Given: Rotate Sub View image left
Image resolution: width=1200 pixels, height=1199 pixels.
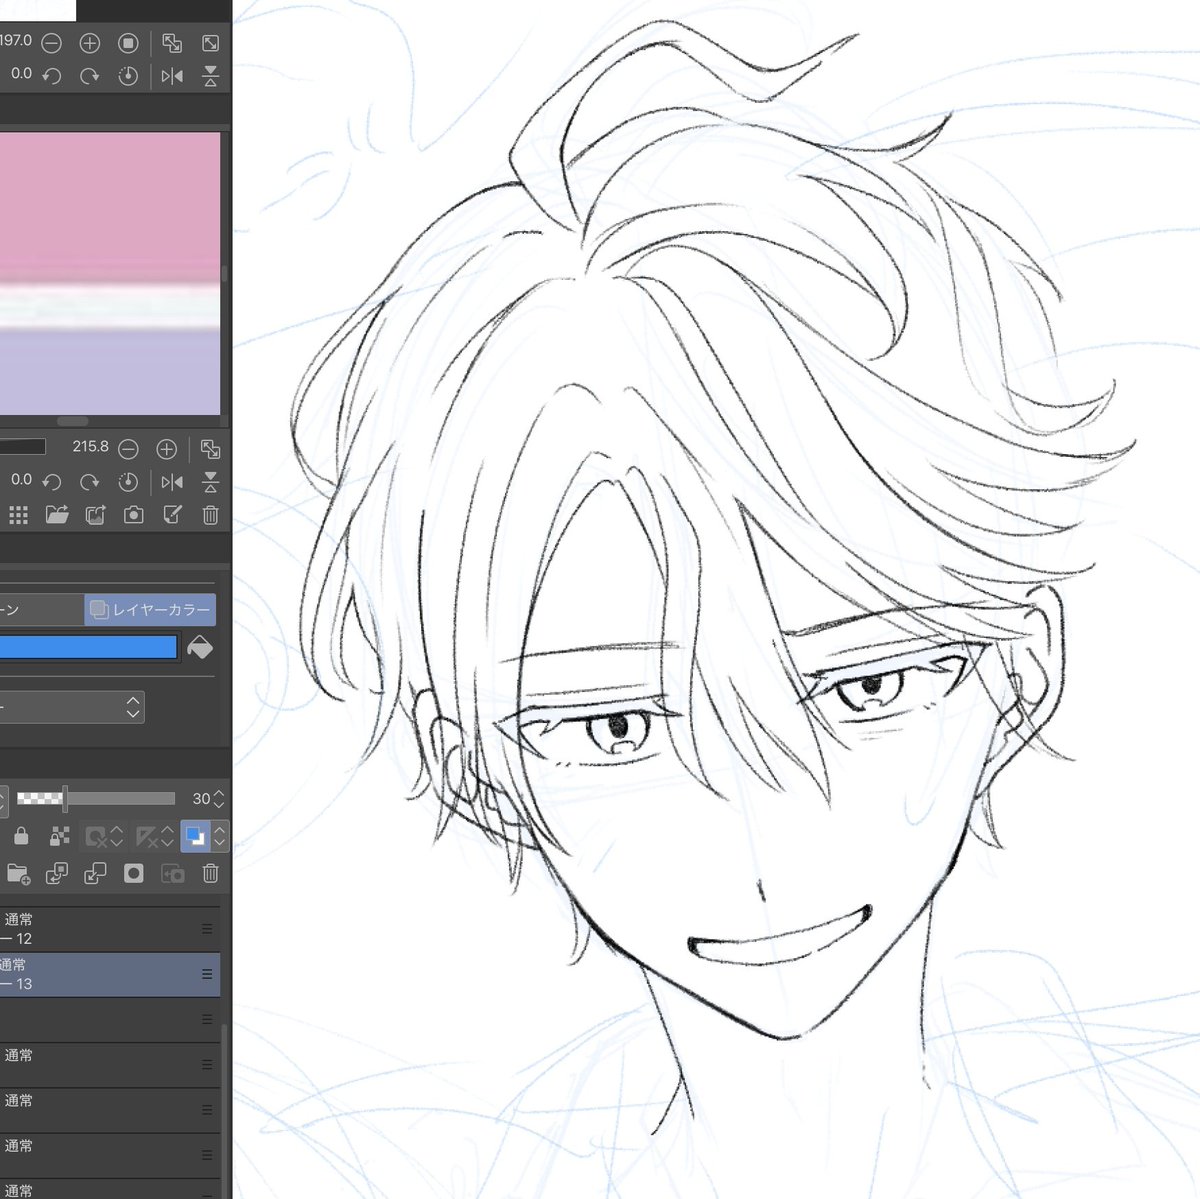Looking at the screenshot, I should coord(51,482).
